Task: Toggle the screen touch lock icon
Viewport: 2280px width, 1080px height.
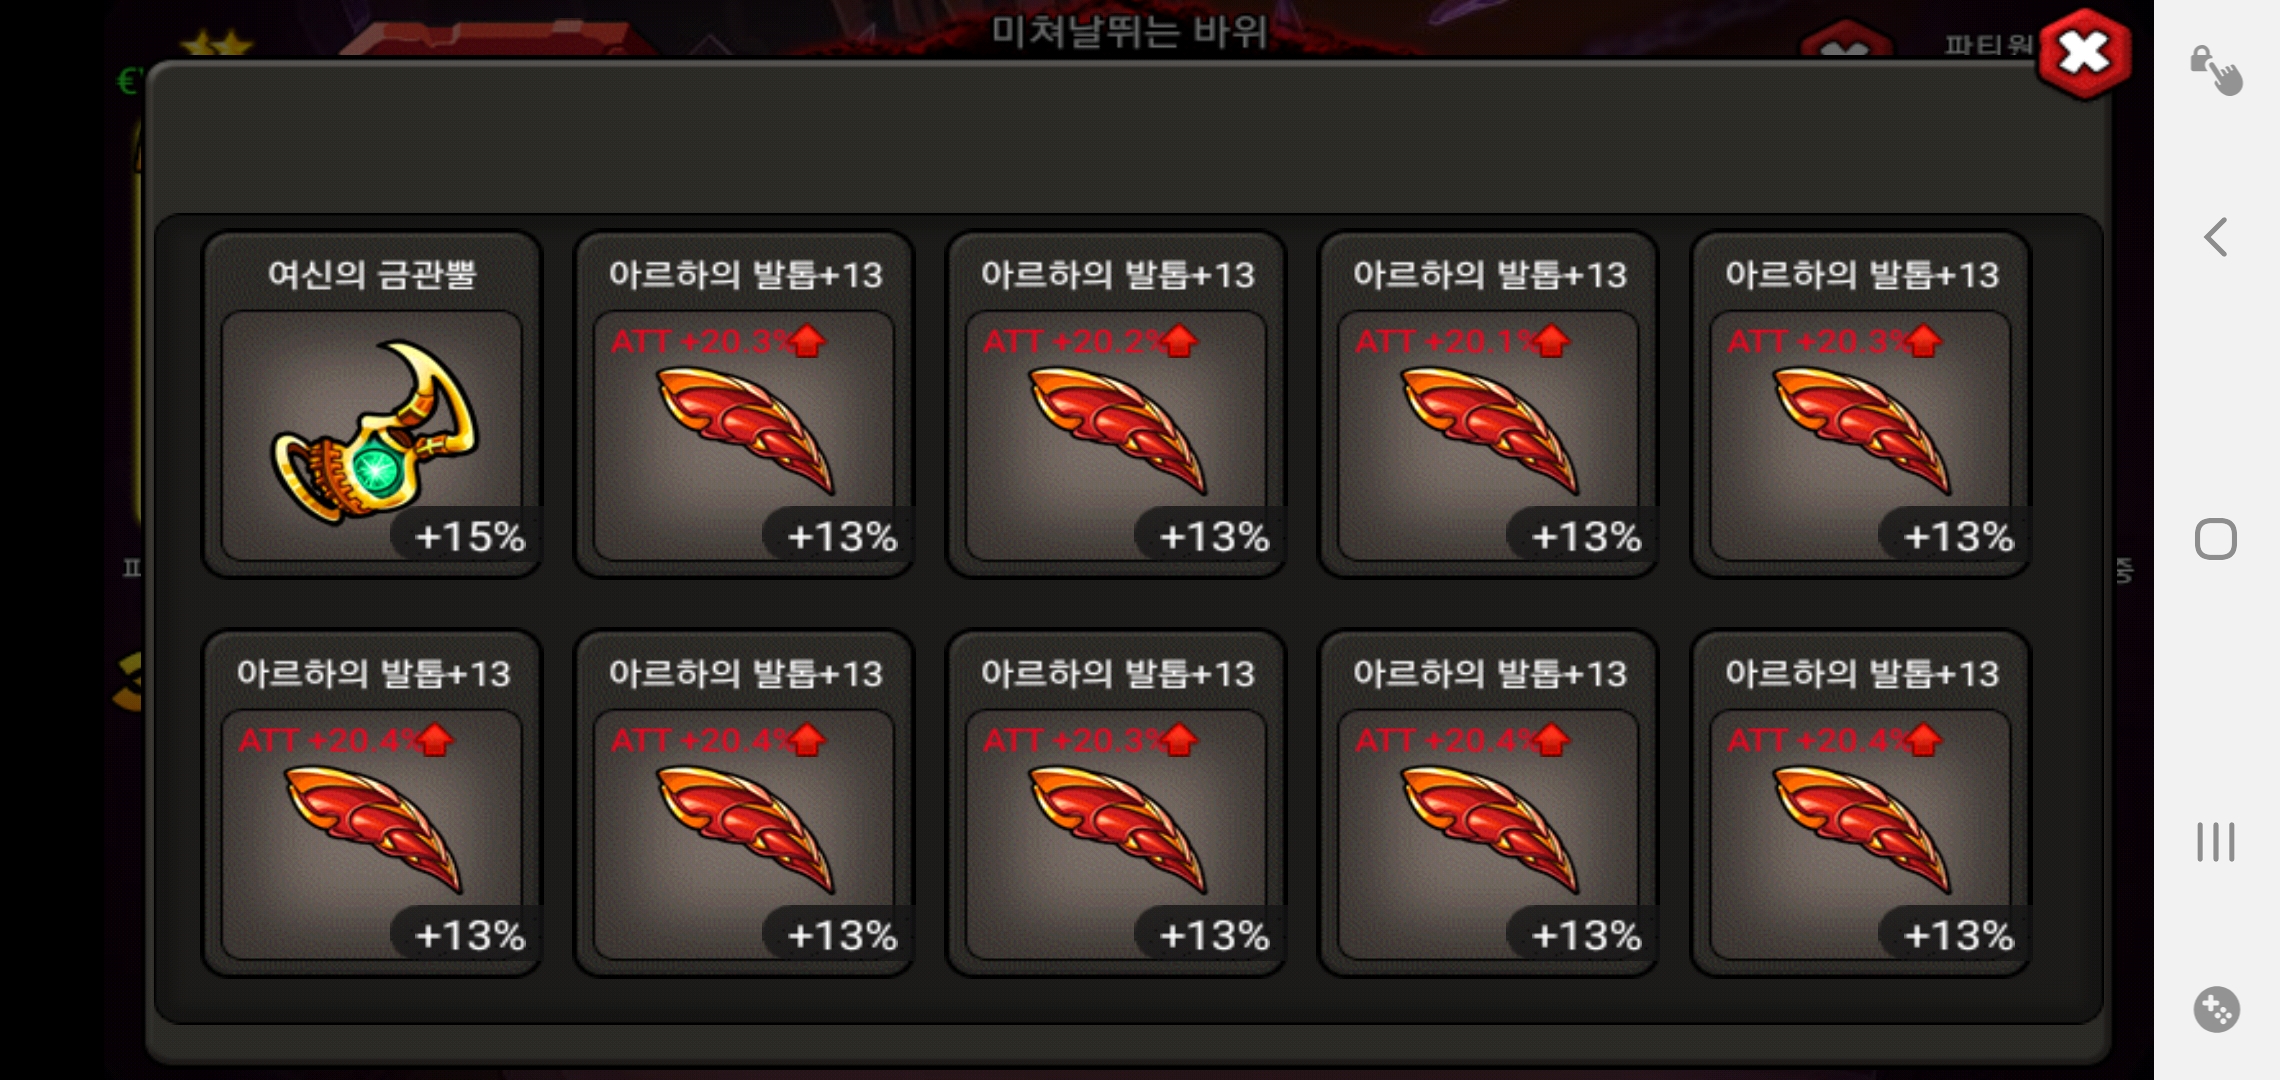Action: pyautogui.click(x=2216, y=70)
